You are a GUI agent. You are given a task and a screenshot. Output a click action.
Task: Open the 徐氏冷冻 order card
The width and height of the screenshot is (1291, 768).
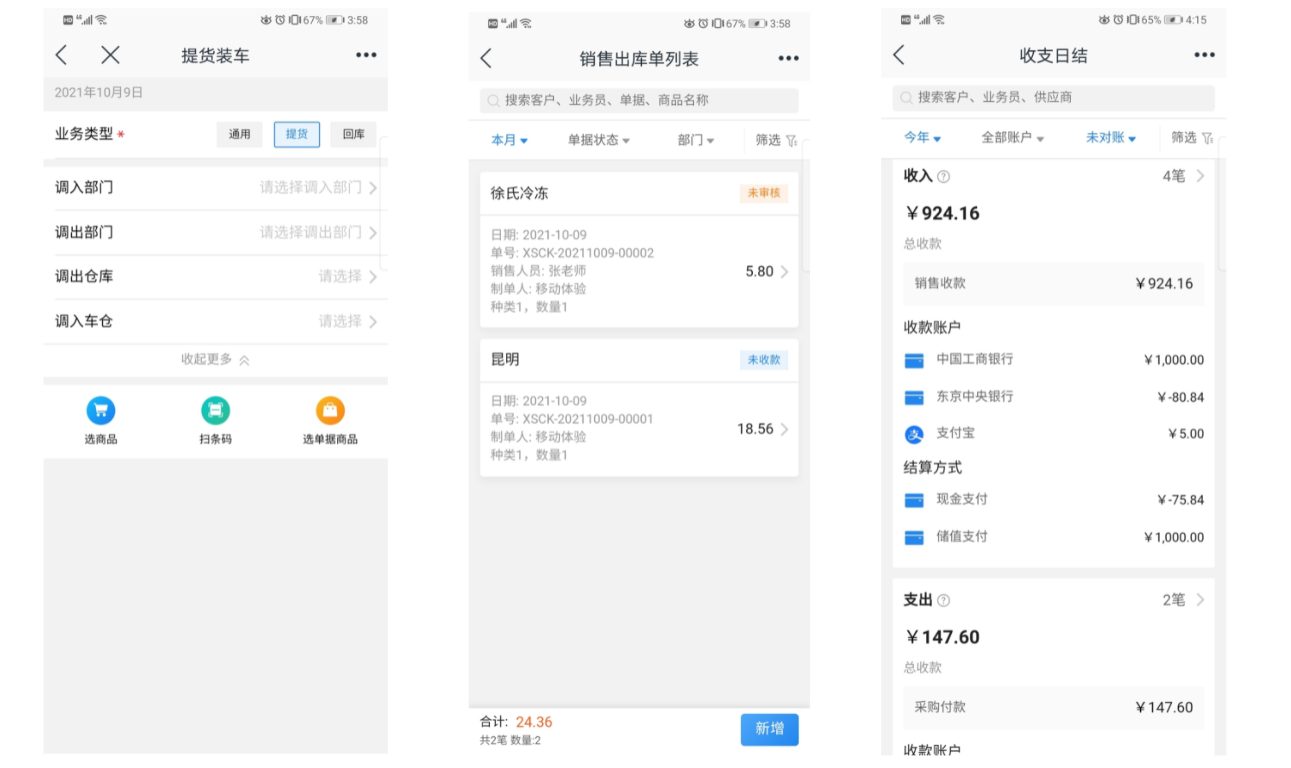point(639,250)
